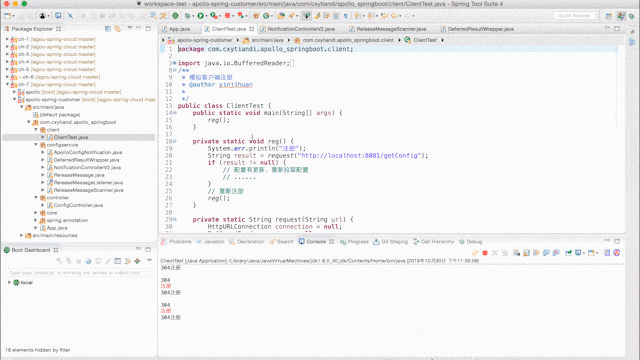Click the Quick Access search field
The width and height of the screenshot is (640, 360).
[x=574, y=16]
